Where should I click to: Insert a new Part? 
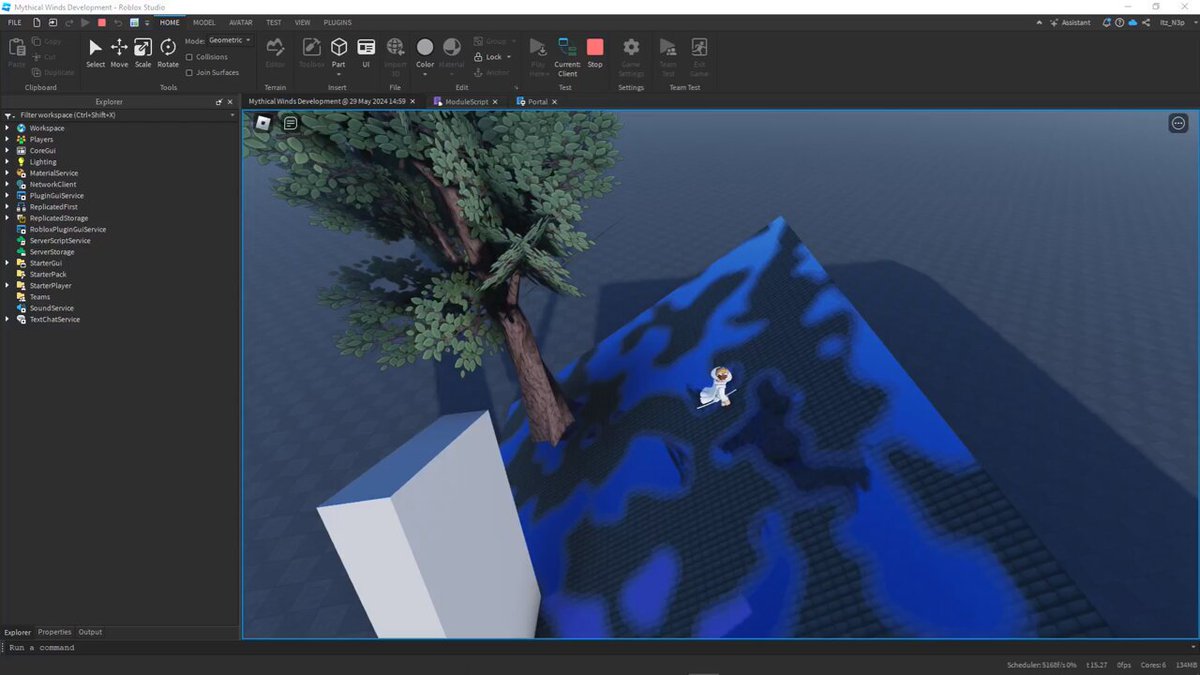click(x=339, y=47)
